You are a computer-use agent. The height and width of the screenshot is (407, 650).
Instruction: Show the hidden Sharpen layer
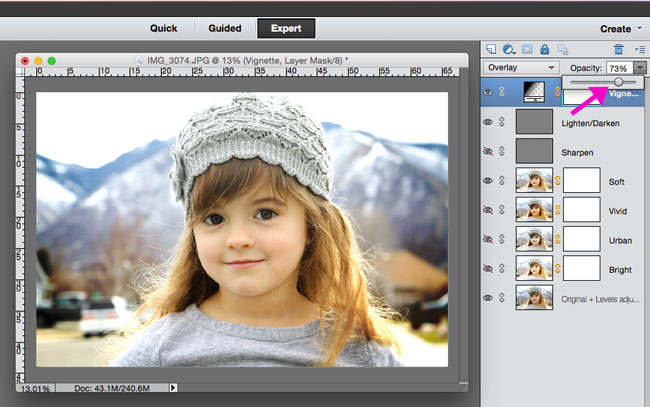pyautogui.click(x=488, y=151)
